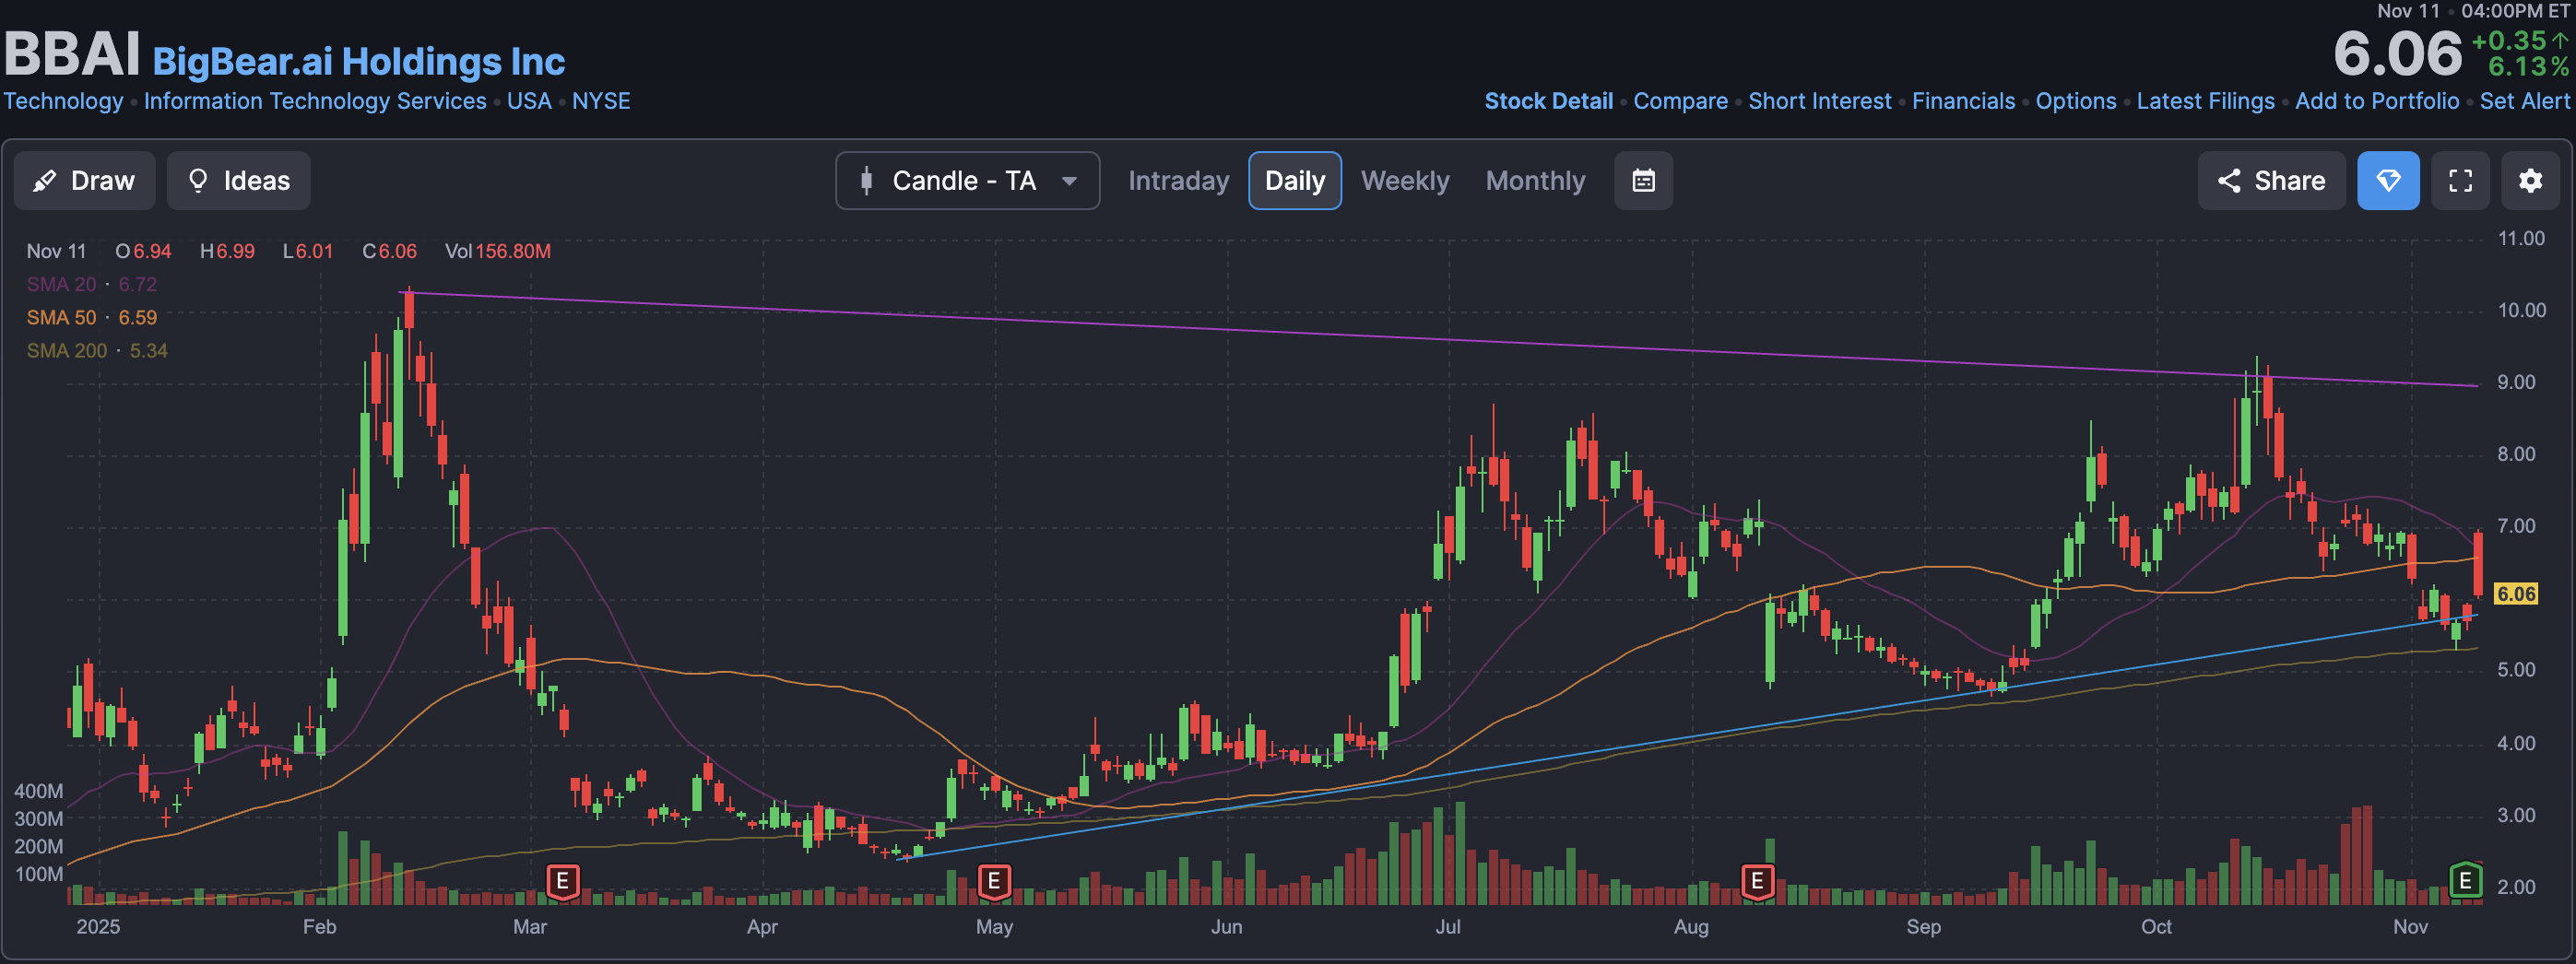Switch to Weekly timeframe
The height and width of the screenshot is (964, 2576).
pyautogui.click(x=1404, y=181)
